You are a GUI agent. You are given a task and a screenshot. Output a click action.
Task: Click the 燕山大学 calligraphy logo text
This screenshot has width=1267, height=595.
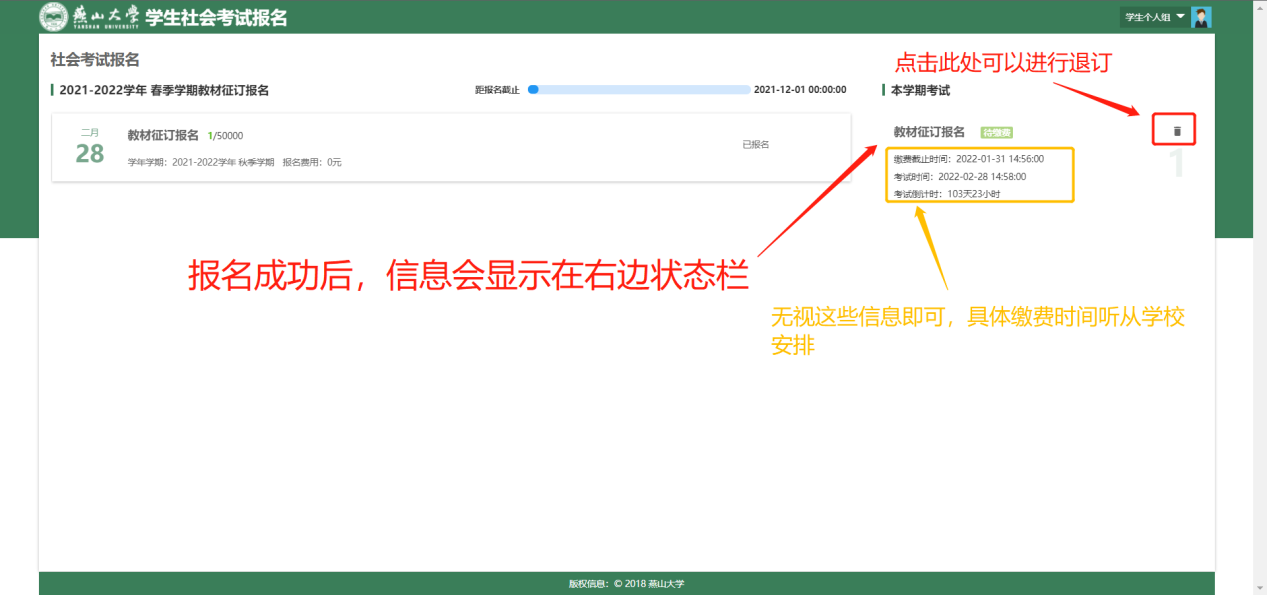click(106, 17)
